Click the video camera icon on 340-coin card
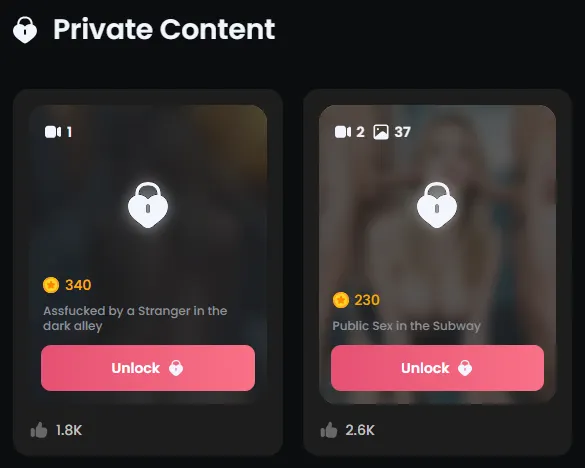The image size is (585, 468). point(53,132)
